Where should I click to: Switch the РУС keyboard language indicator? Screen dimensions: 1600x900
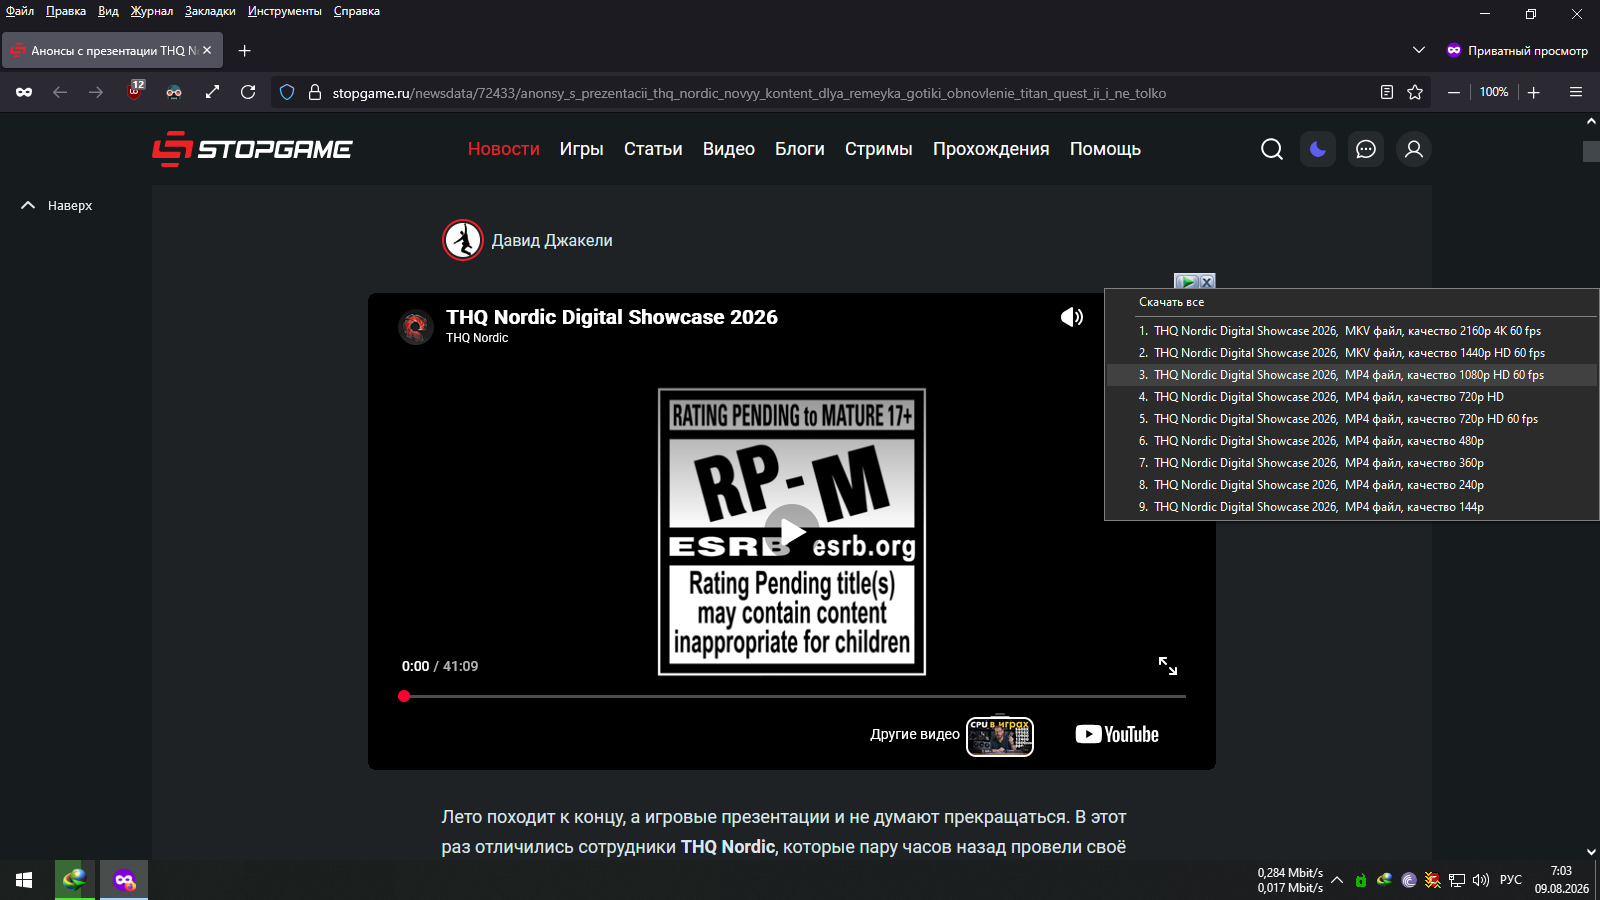pos(1511,880)
